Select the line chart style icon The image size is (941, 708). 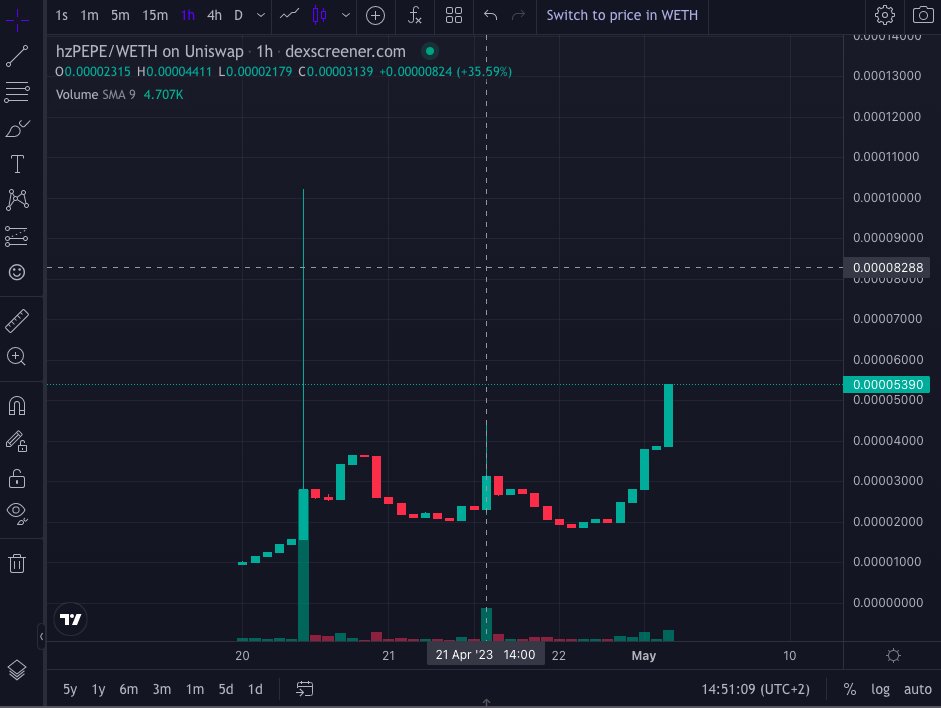[x=289, y=14]
